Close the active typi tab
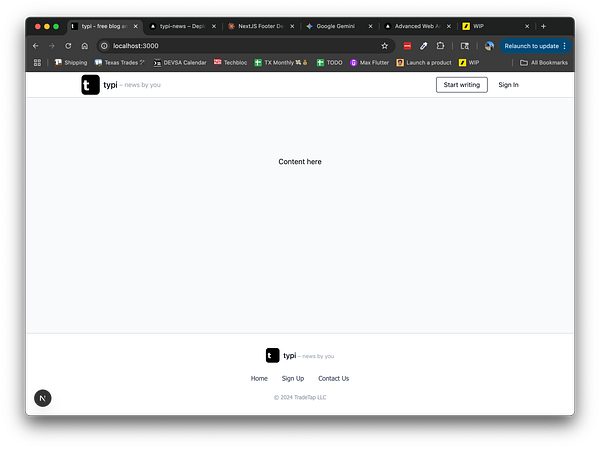The height and width of the screenshot is (449, 600). coord(135,26)
